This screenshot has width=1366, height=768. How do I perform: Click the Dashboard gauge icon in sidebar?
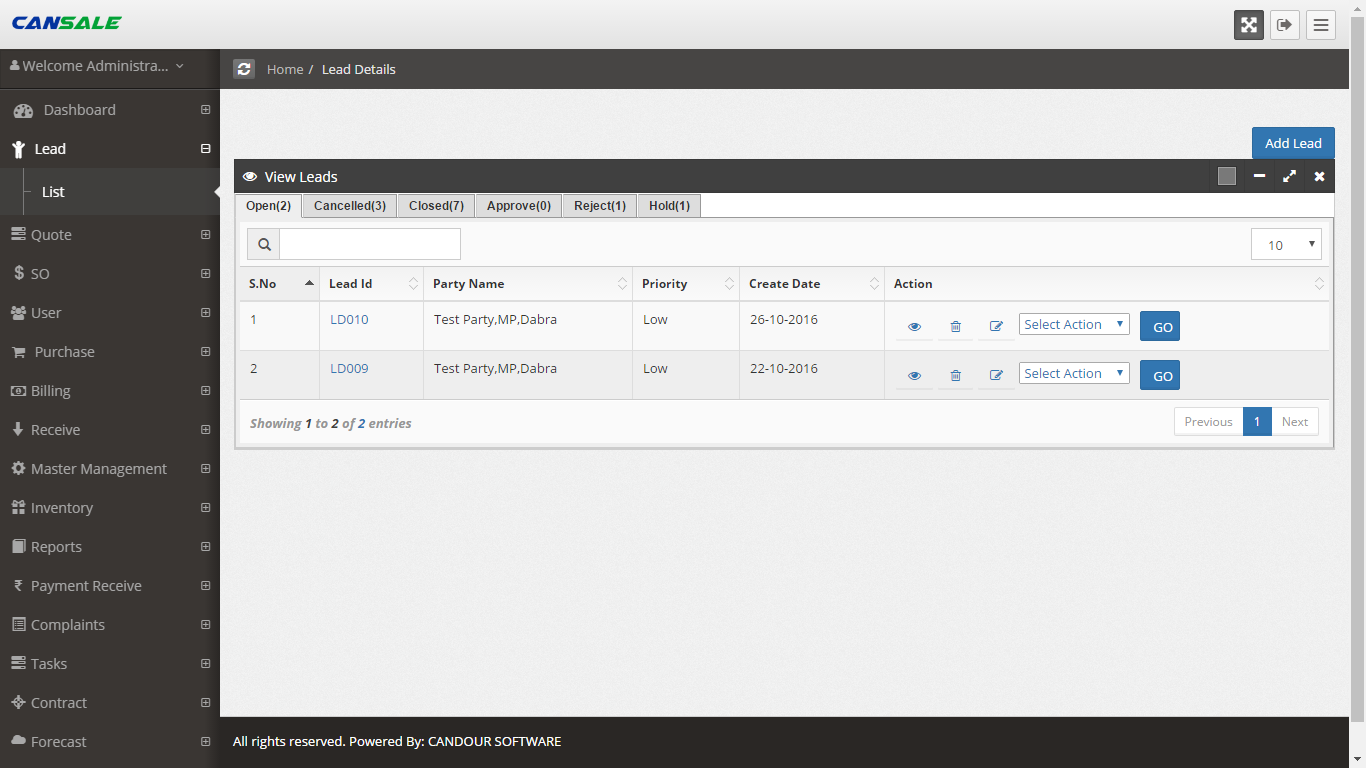tap(23, 110)
